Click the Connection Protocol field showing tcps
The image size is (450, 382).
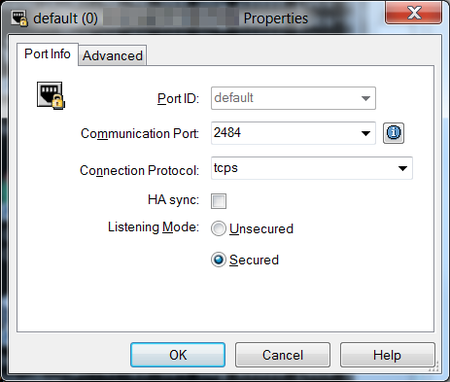pyautogui.click(x=312, y=168)
